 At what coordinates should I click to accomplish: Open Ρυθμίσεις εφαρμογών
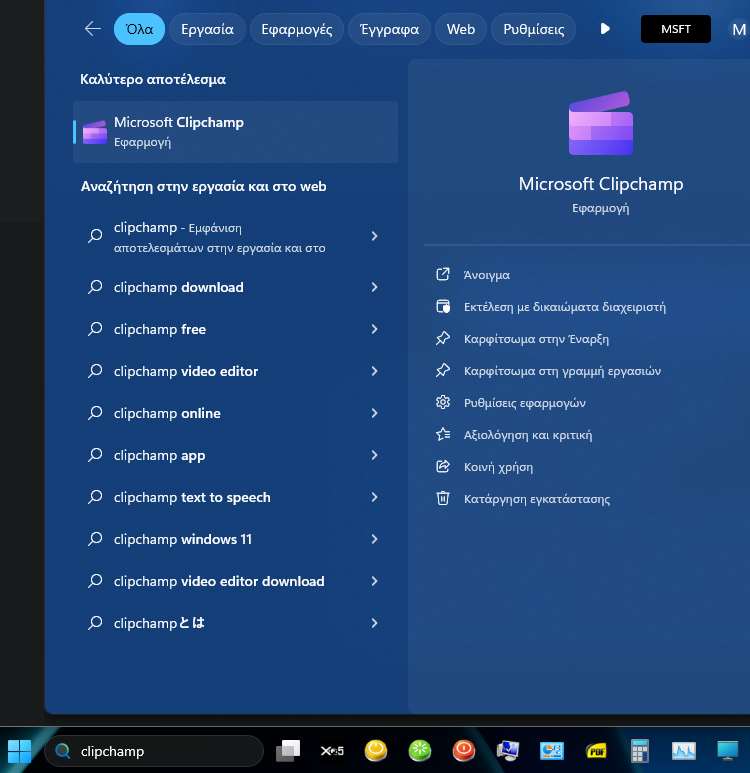(525, 403)
